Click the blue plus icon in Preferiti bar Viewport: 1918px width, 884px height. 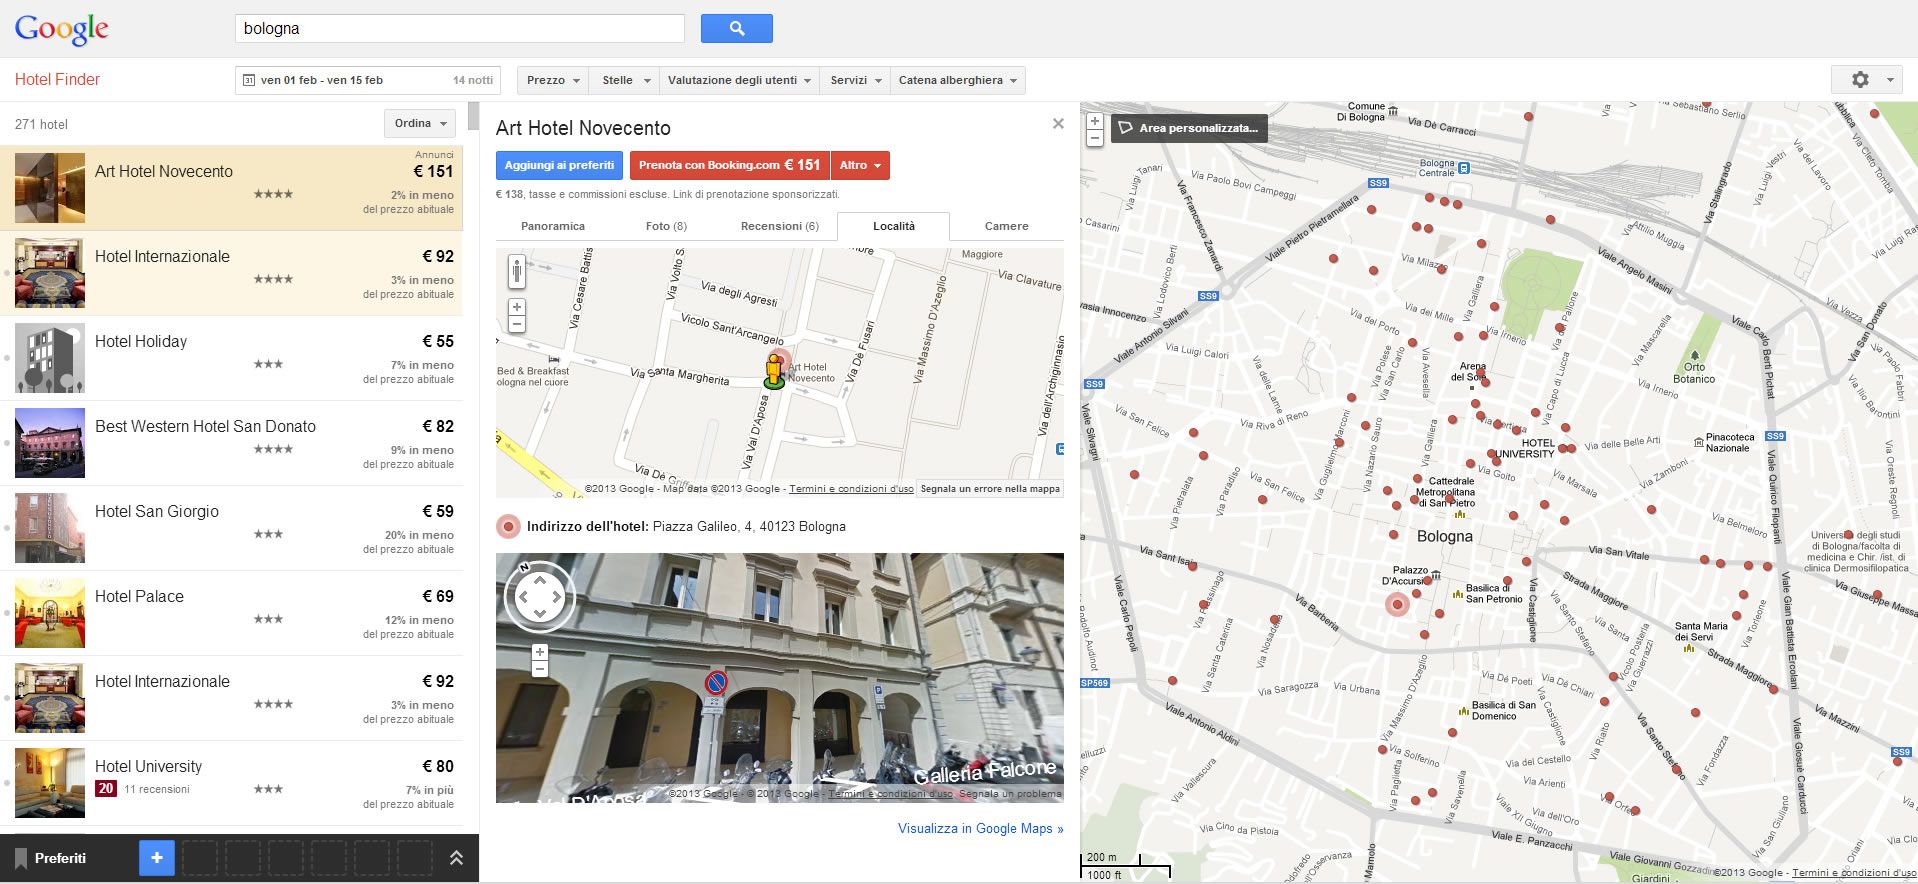[x=156, y=858]
